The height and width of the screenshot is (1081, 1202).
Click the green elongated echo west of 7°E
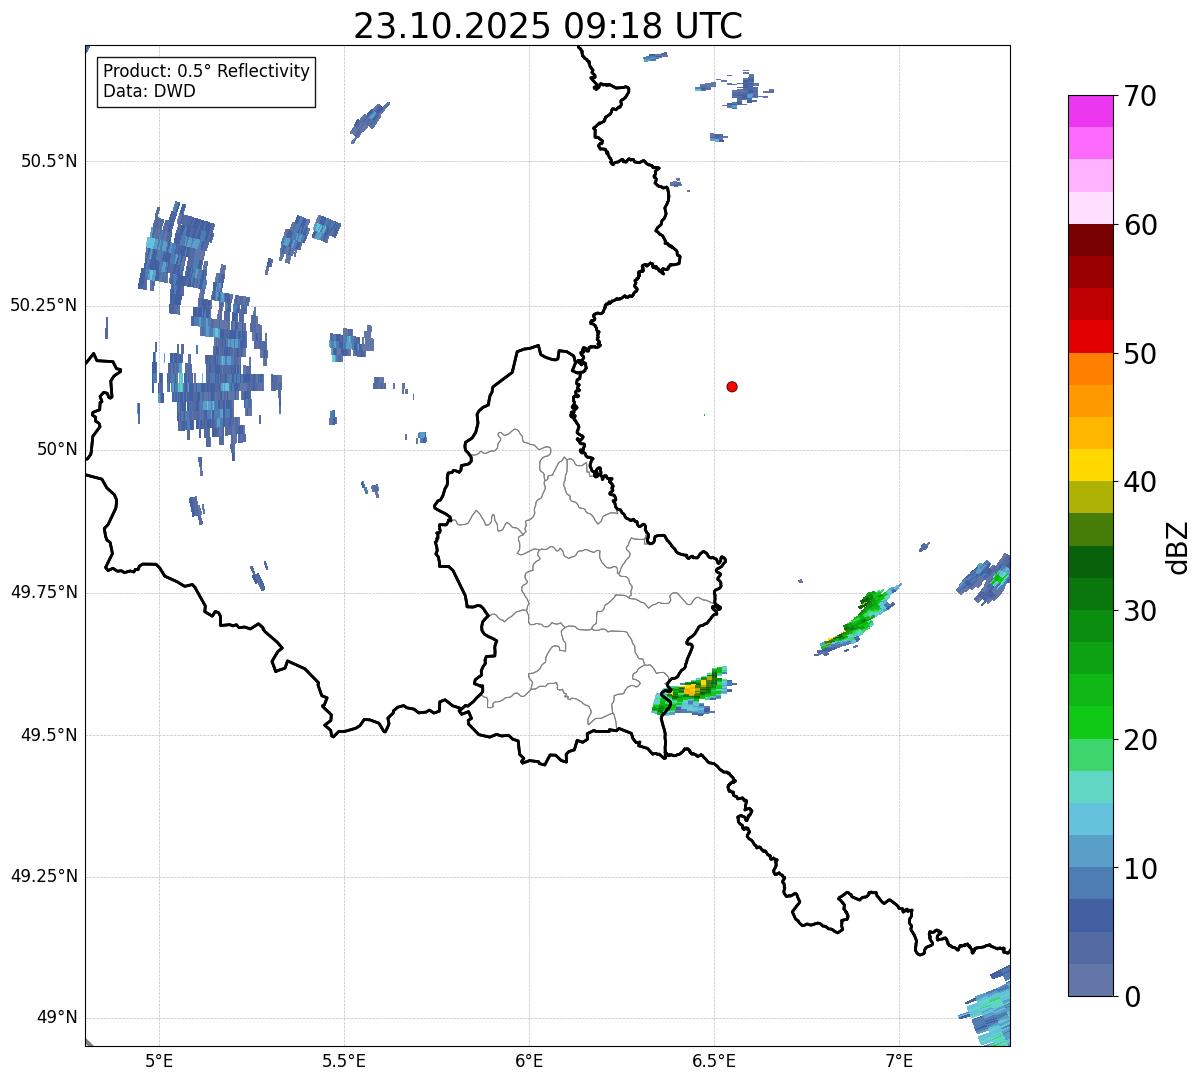[858, 622]
